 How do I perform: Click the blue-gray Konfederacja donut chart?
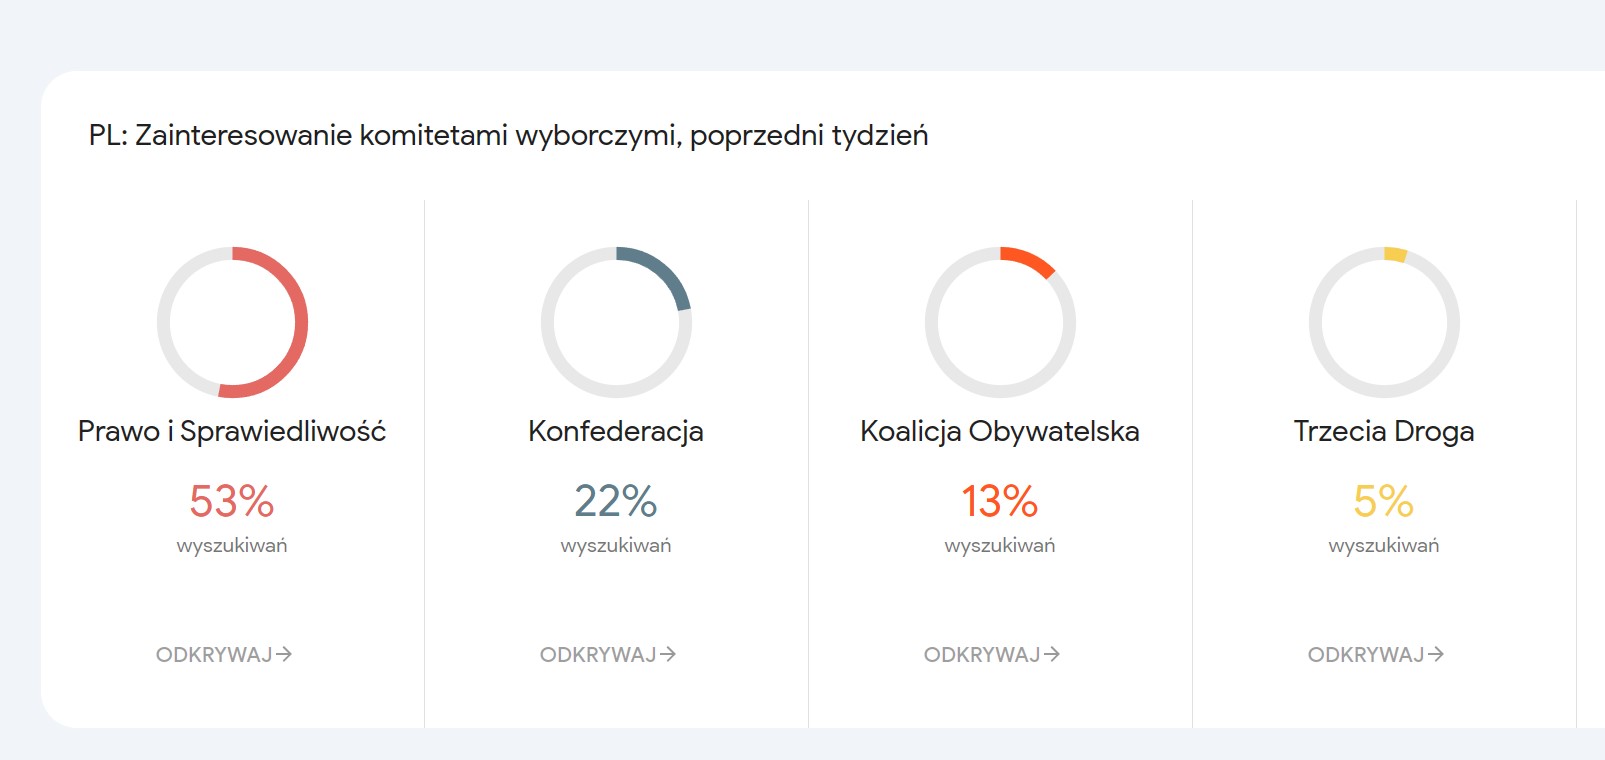coord(616,322)
